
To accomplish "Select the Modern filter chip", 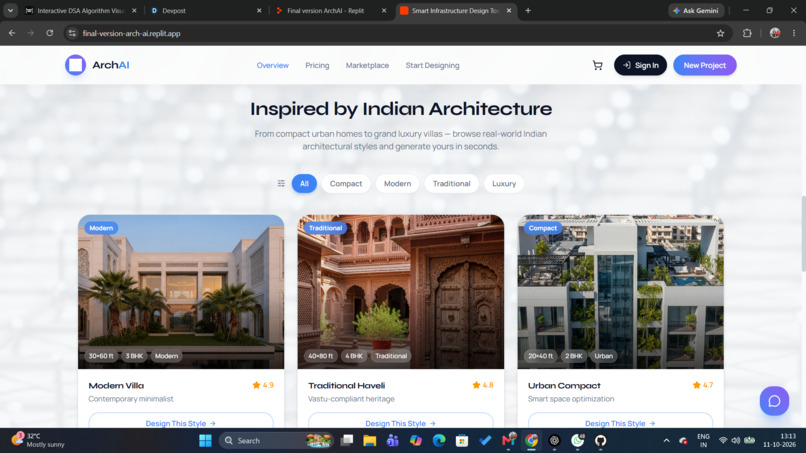I will [x=397, y=184].
